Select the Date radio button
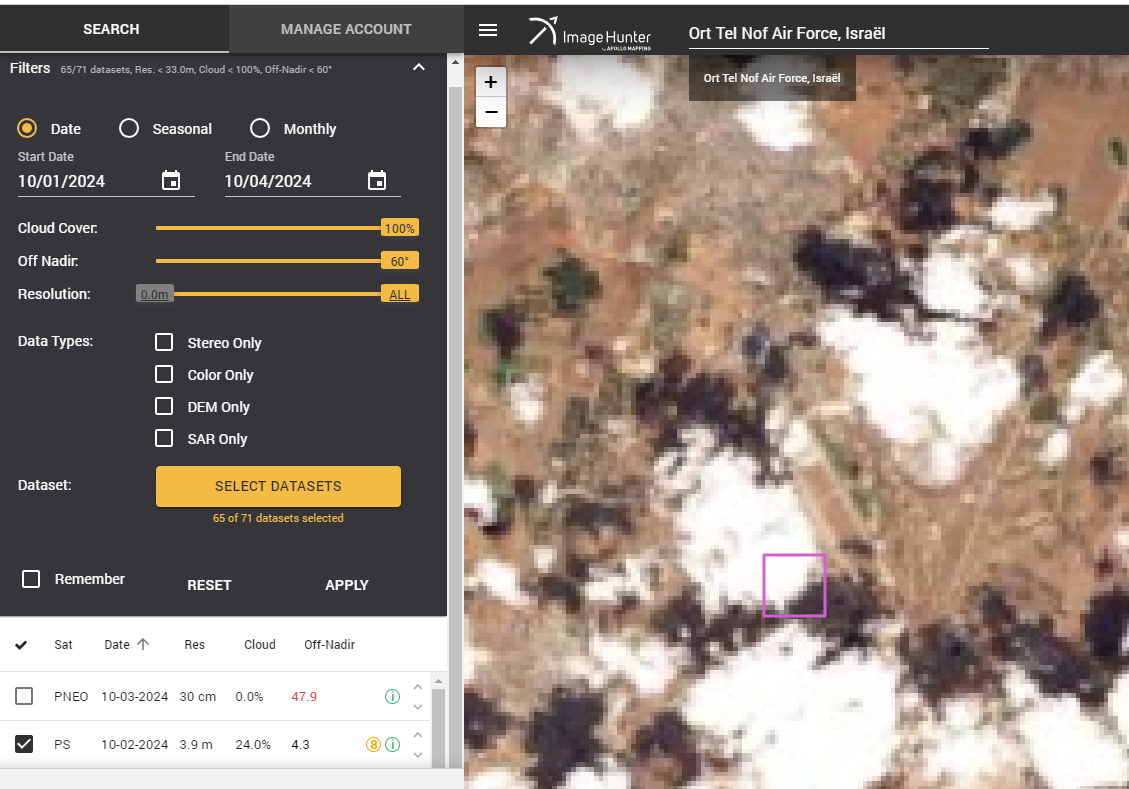The width and height of the screenshot is (1129, 789). pos(27,128)
